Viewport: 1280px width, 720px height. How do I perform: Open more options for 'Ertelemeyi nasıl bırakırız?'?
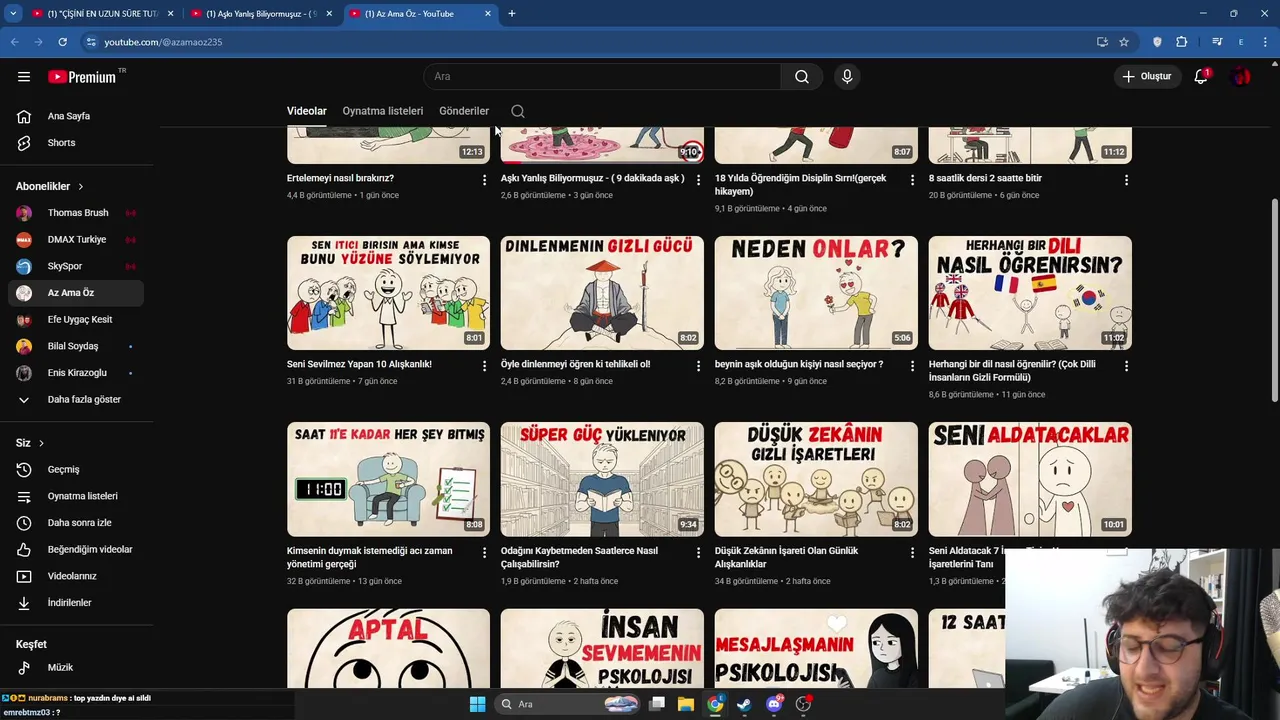pyautogui.click(x=484, y=180)
